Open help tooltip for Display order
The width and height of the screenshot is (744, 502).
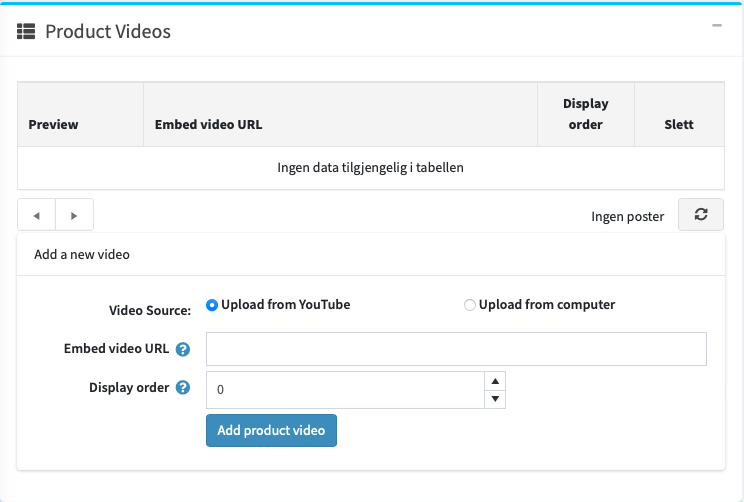(x=183, y=388)
